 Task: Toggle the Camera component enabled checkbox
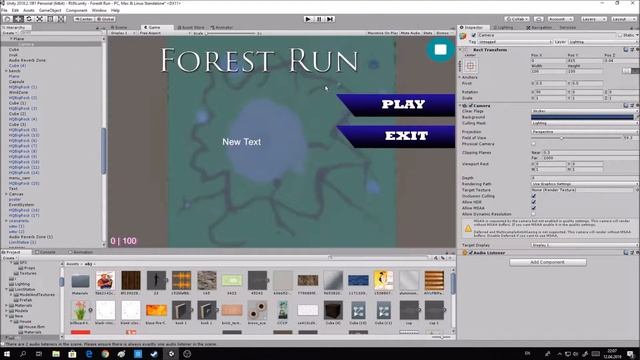471,105
